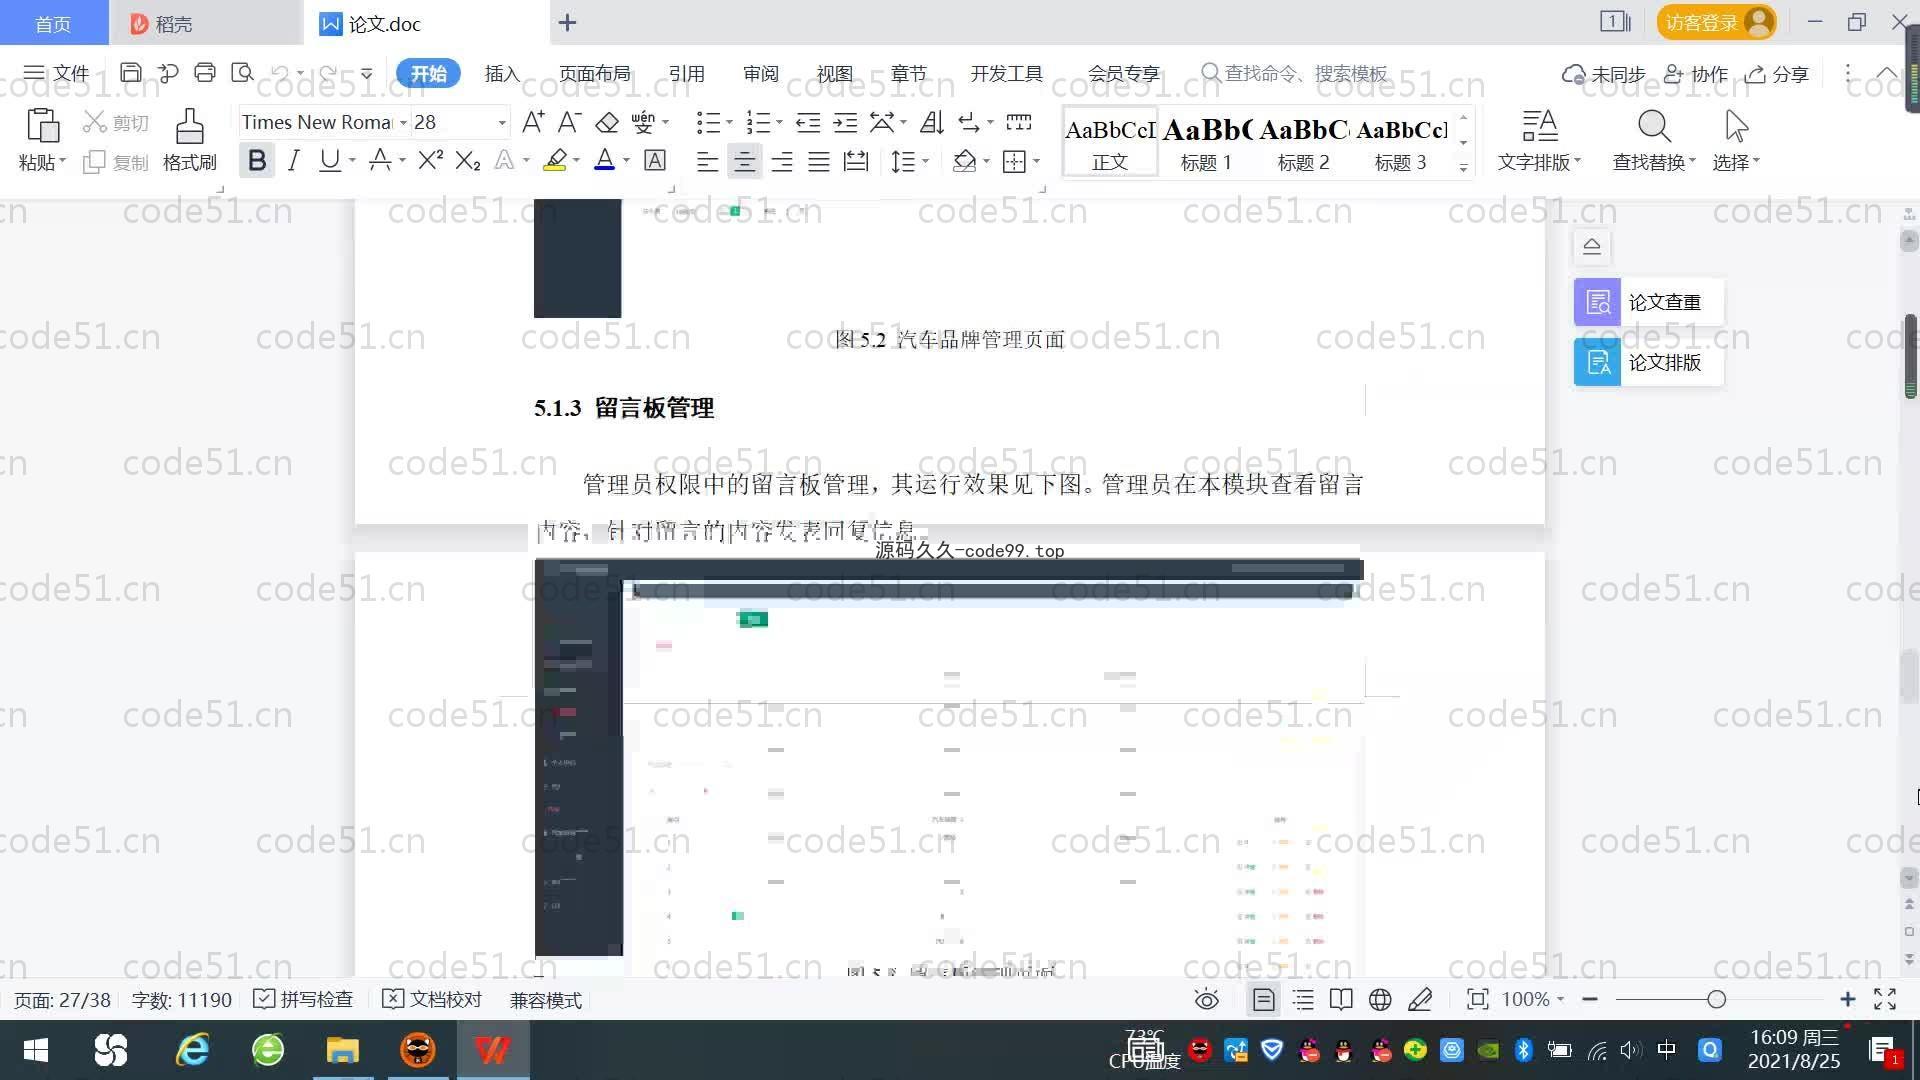1920x1080 pixels.
Task: Open the font name dropdown
Action: (x=403, y=122)
